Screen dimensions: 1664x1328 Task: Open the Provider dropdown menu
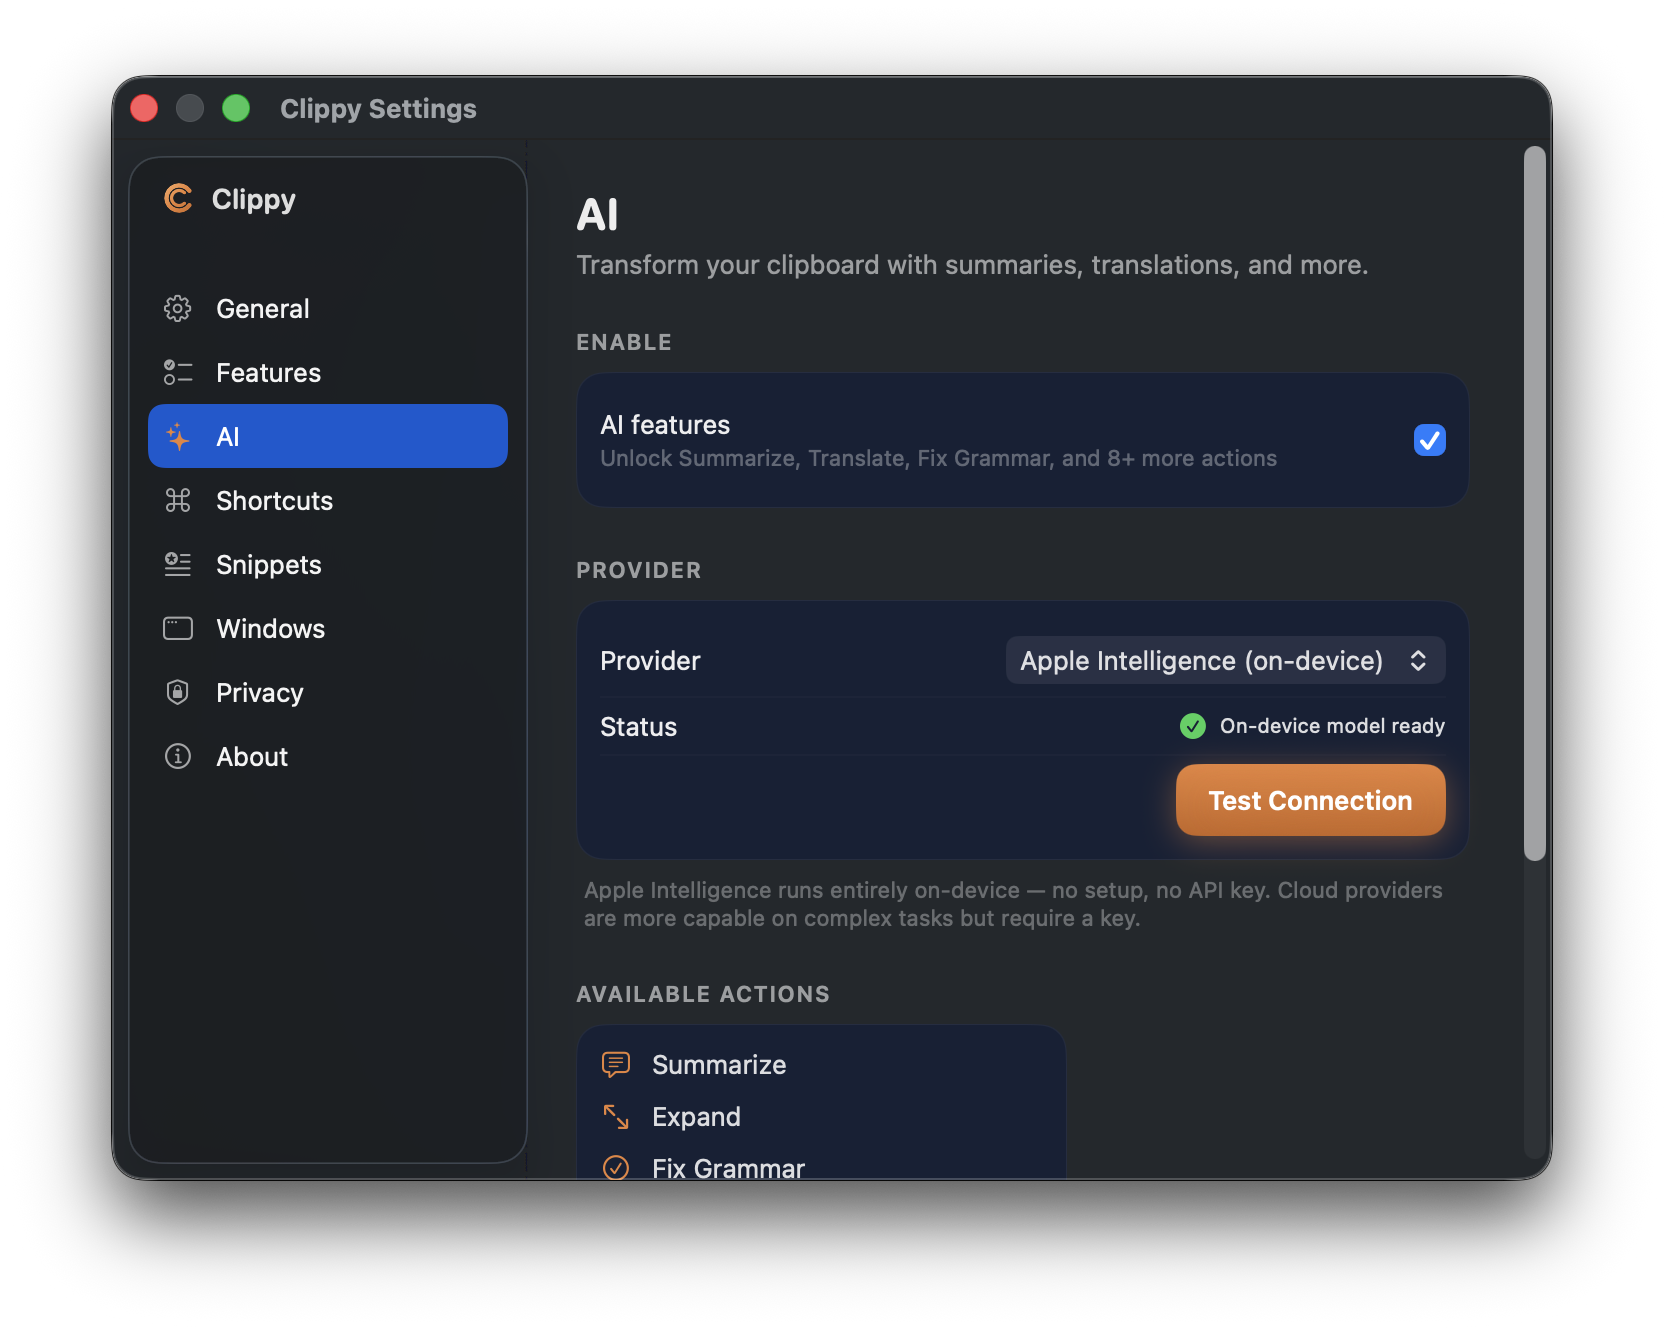[x=1225, y=660]
